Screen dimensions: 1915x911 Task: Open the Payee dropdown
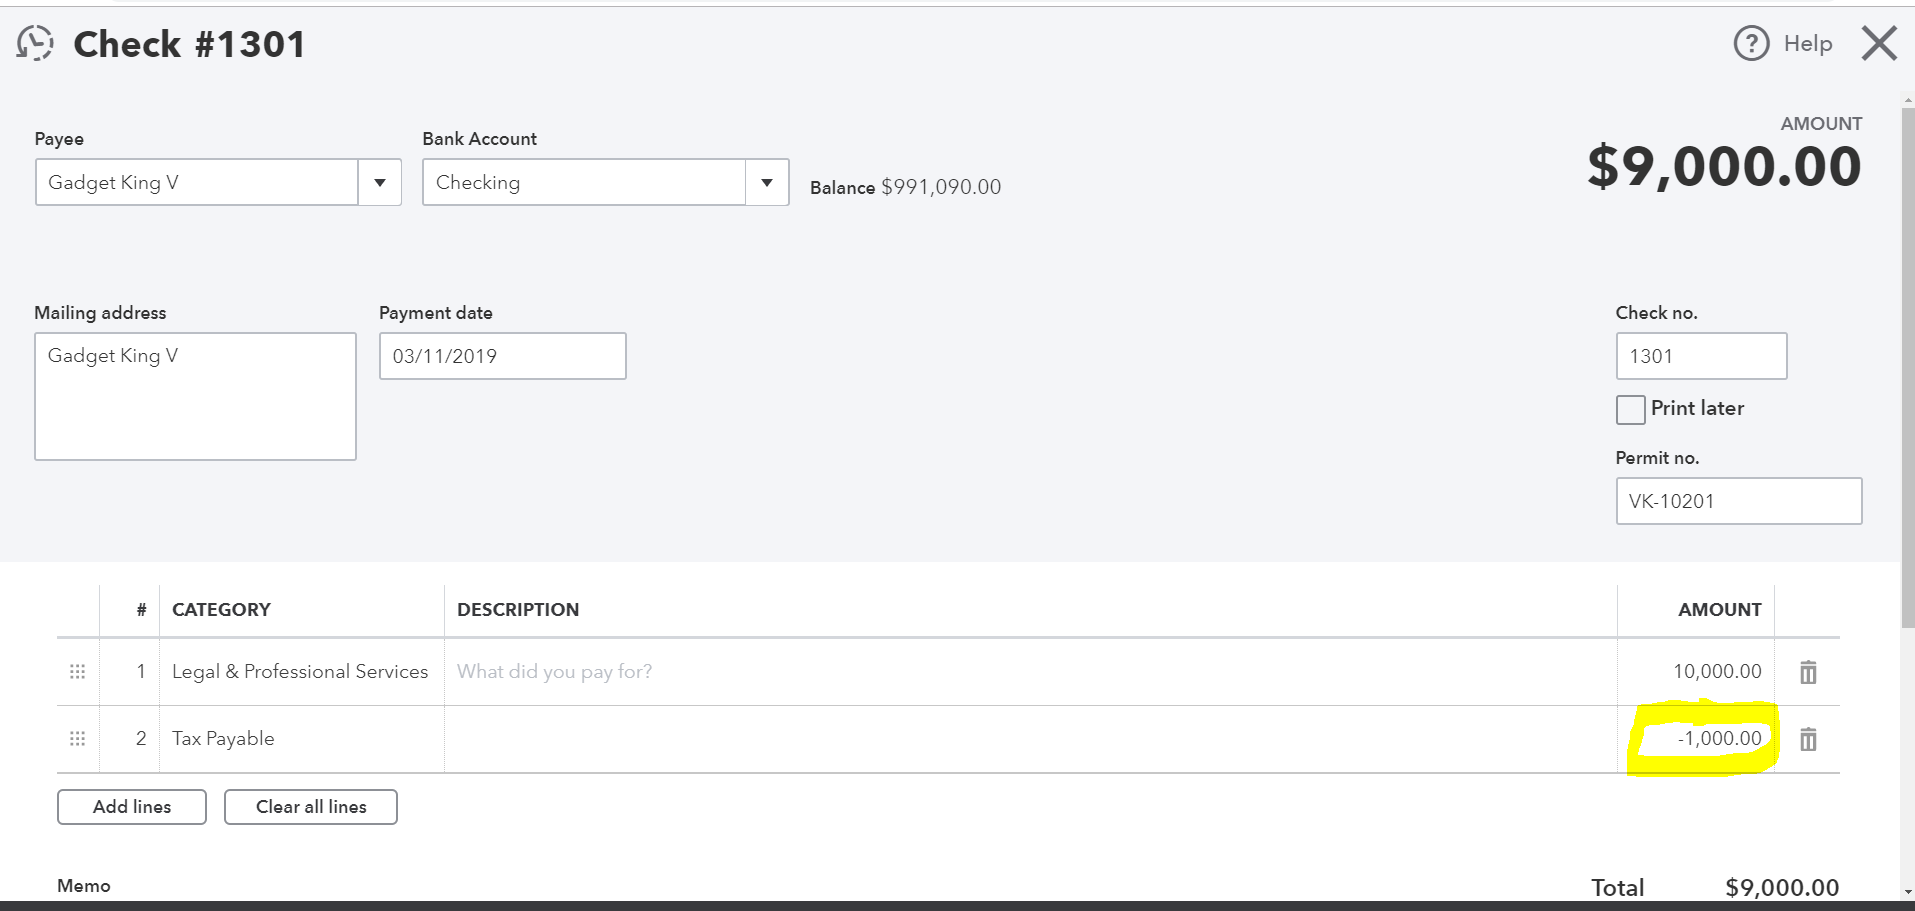379,182
